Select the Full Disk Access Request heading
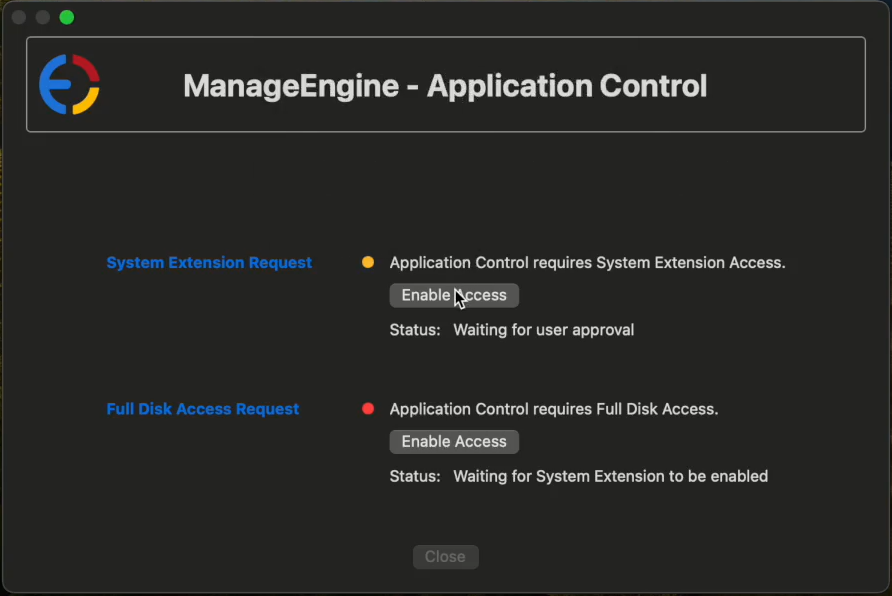Screen dimensions: 892x596 click(203, 409)
